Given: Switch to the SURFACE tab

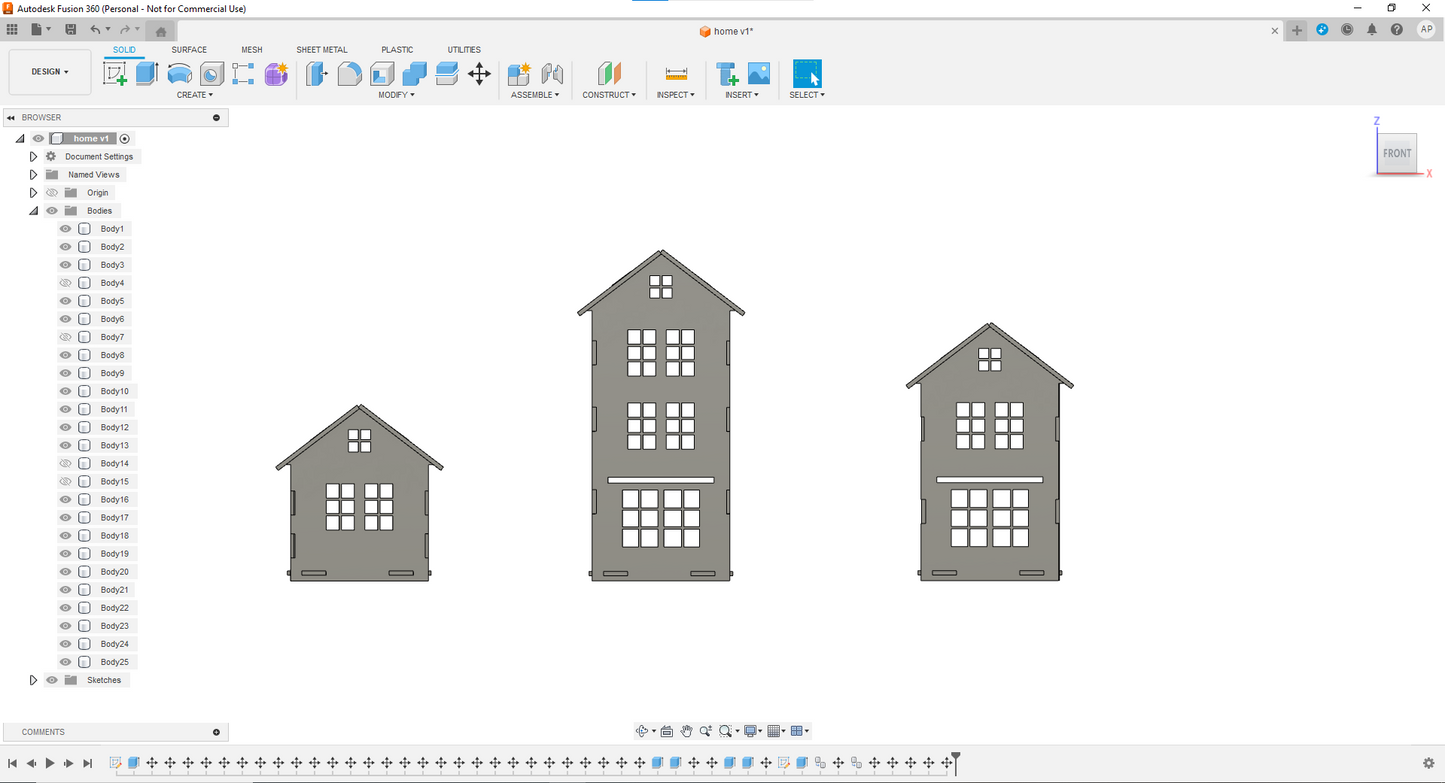Looking at the screenshot, I should 189,50.
